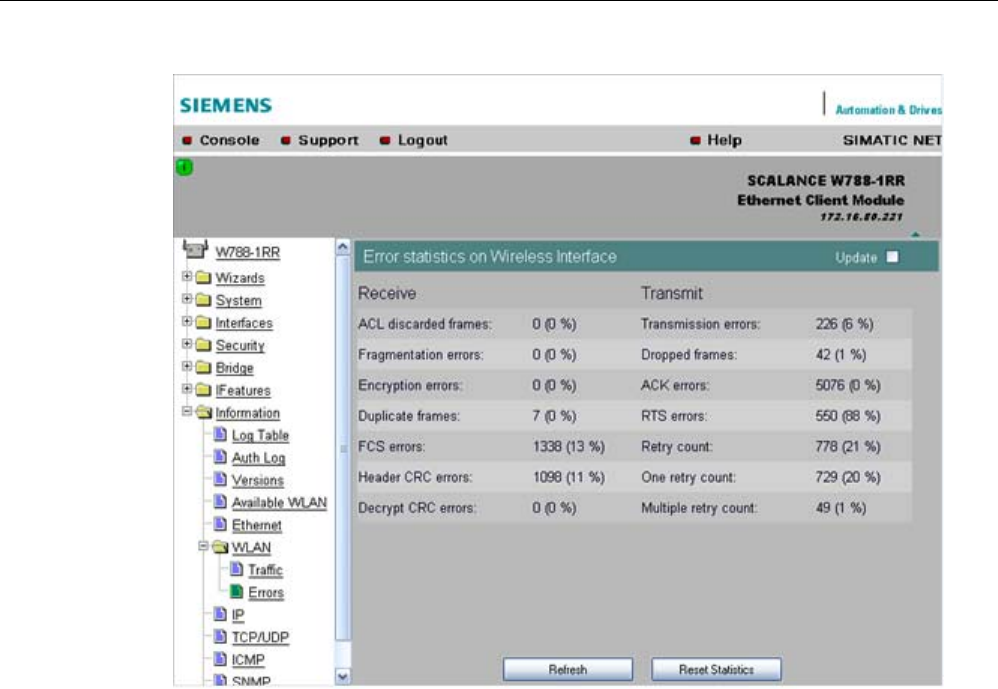
Task: Open the TCP/UDP link
Action: point(260,637)
